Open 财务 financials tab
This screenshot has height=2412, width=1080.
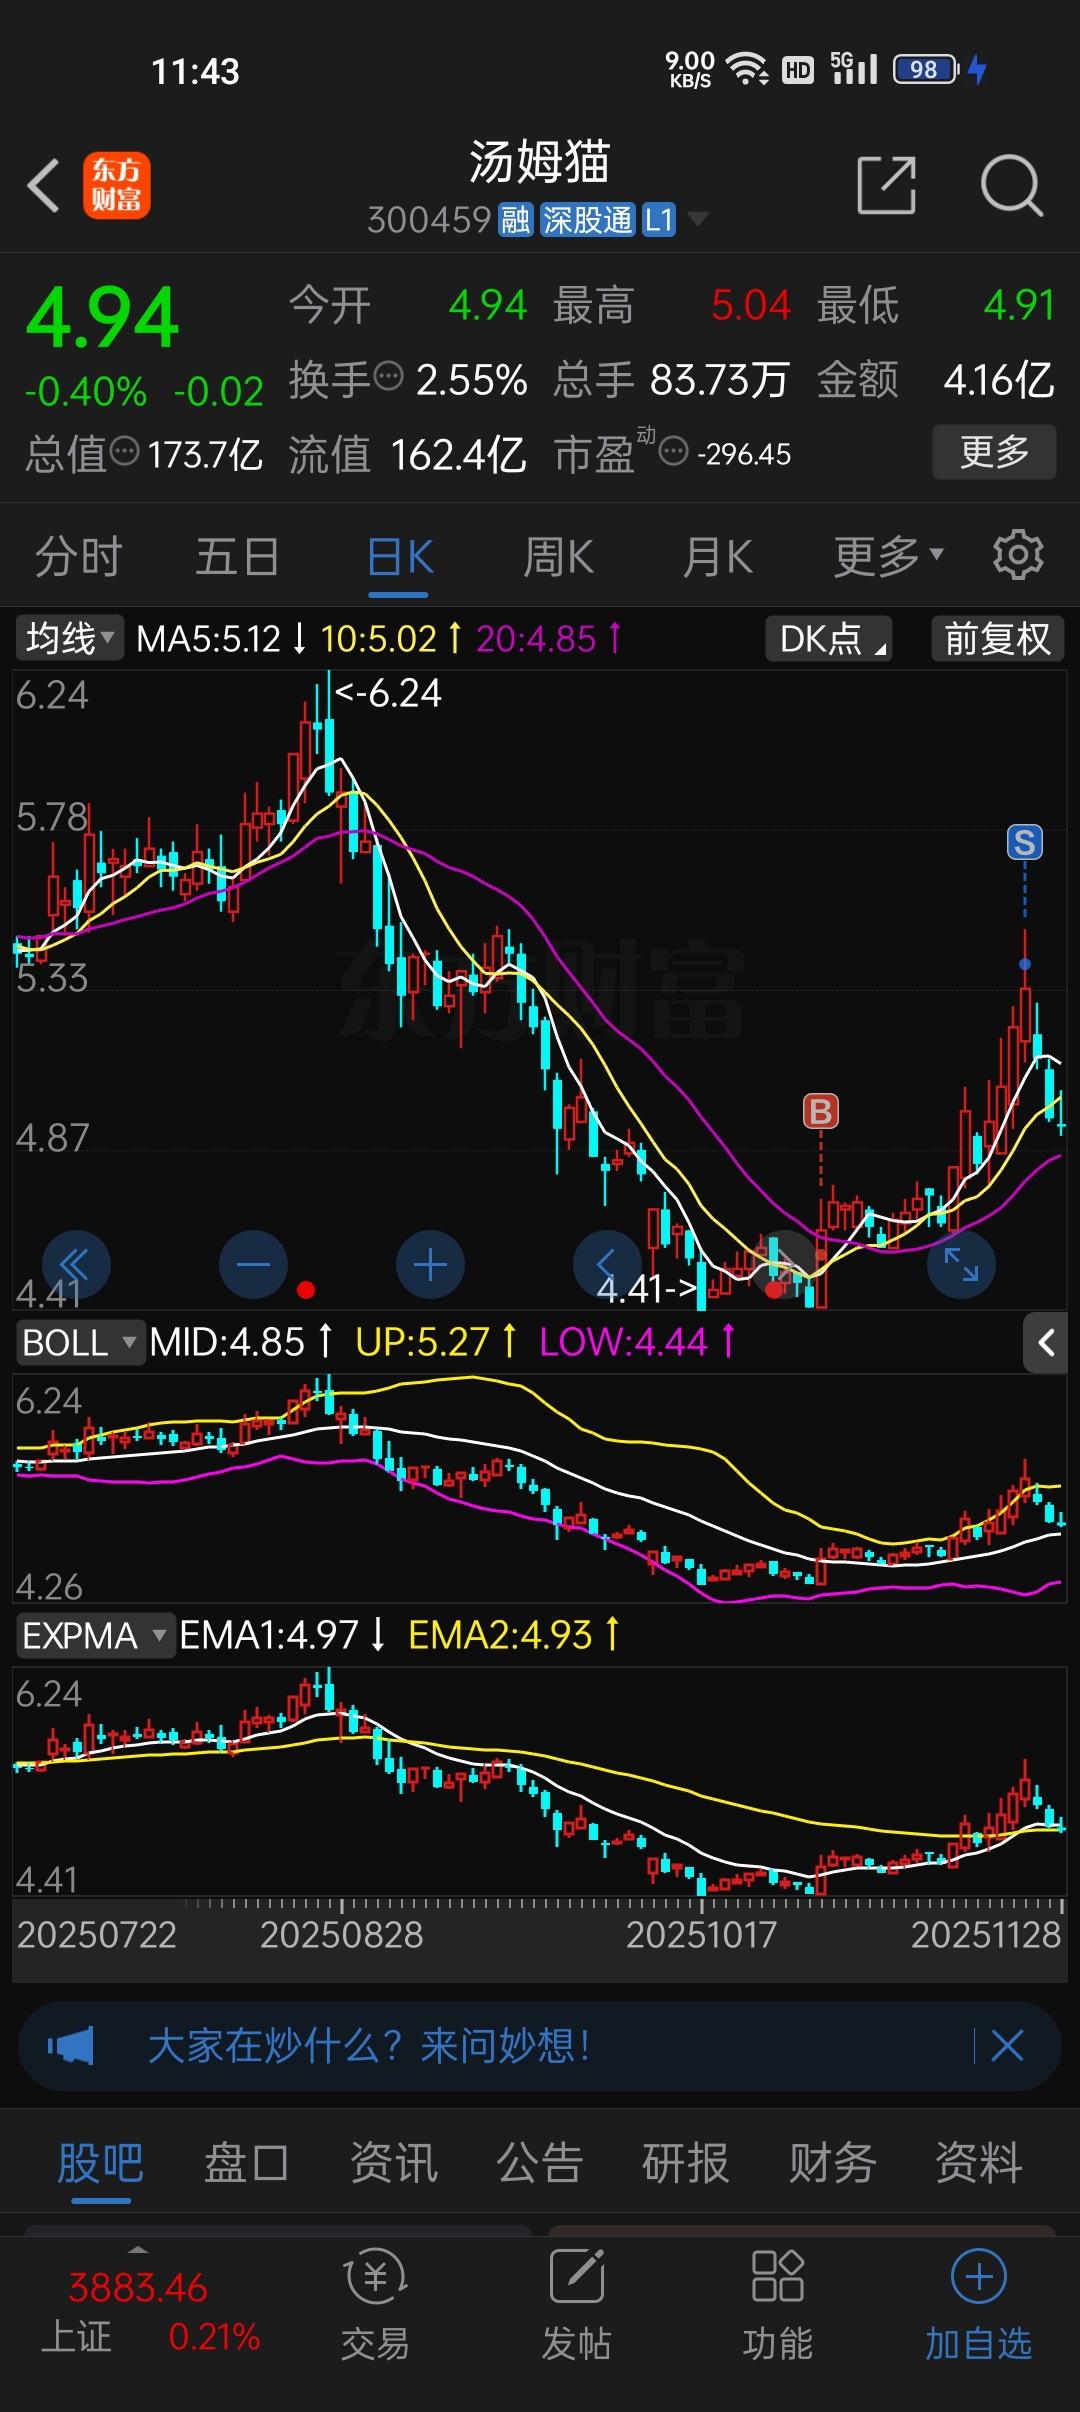832,2162
